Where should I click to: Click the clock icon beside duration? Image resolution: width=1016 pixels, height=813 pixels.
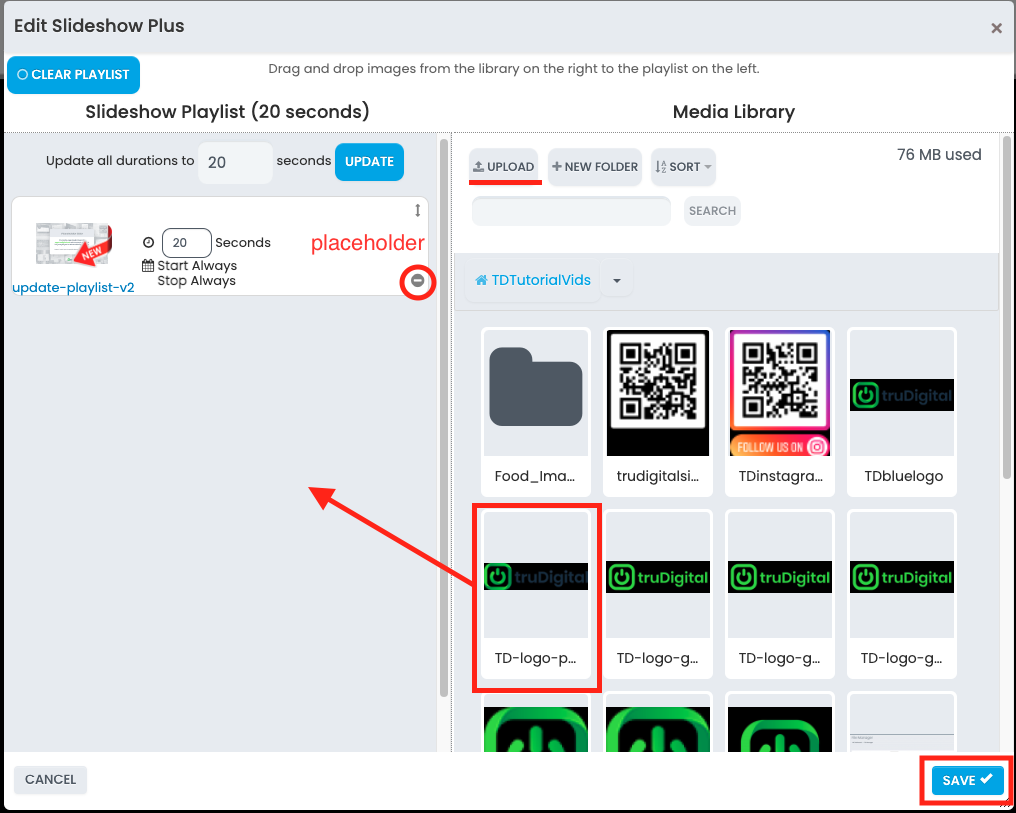coord(148,242)
